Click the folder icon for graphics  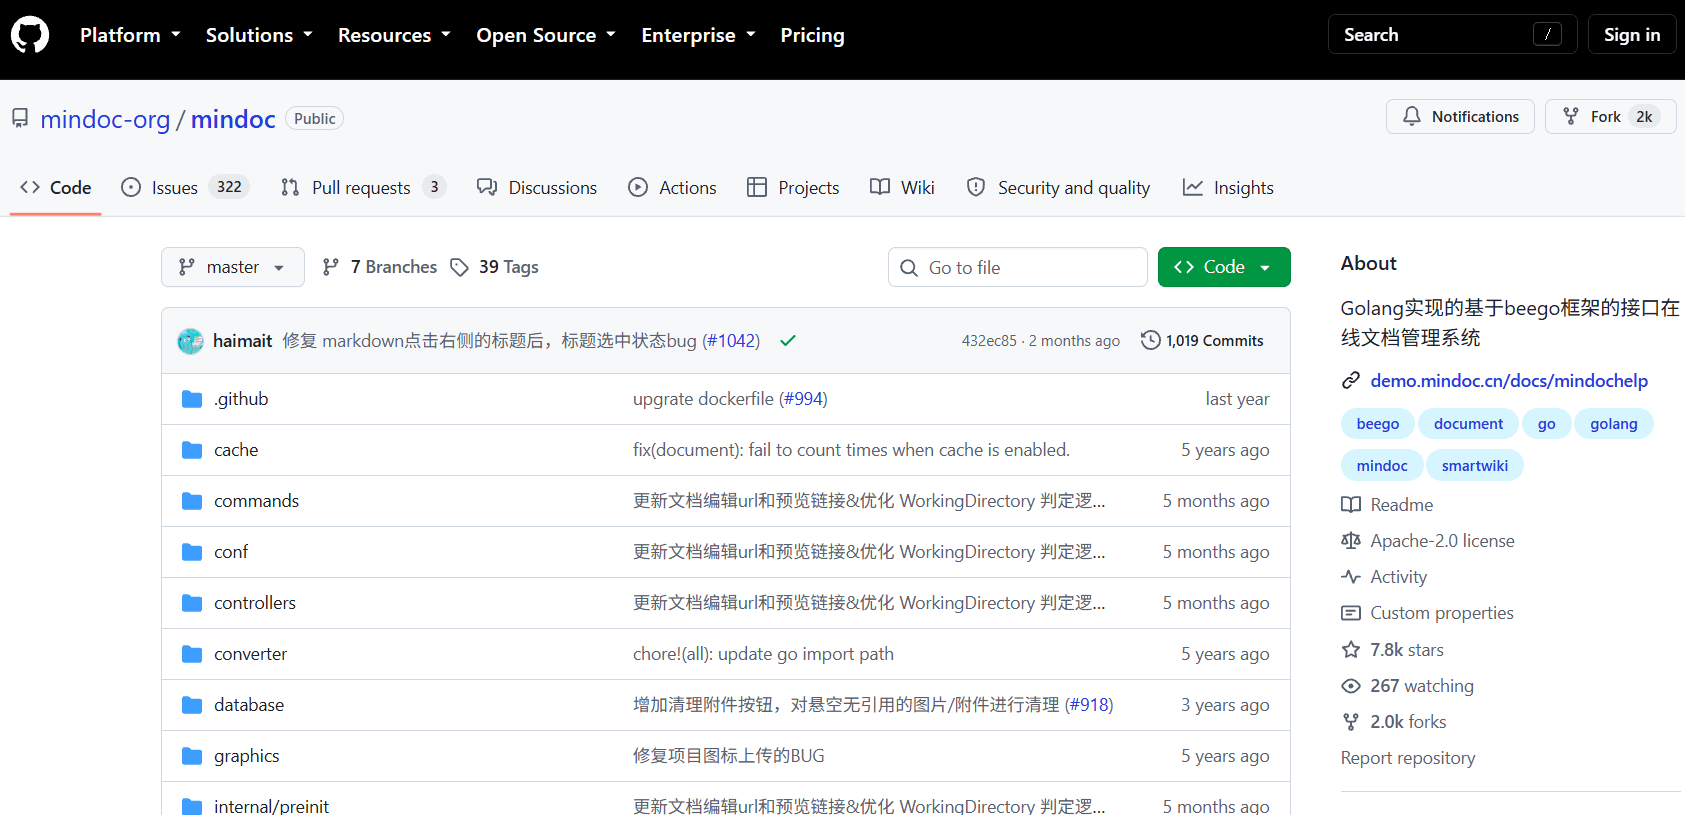(192, 756)
